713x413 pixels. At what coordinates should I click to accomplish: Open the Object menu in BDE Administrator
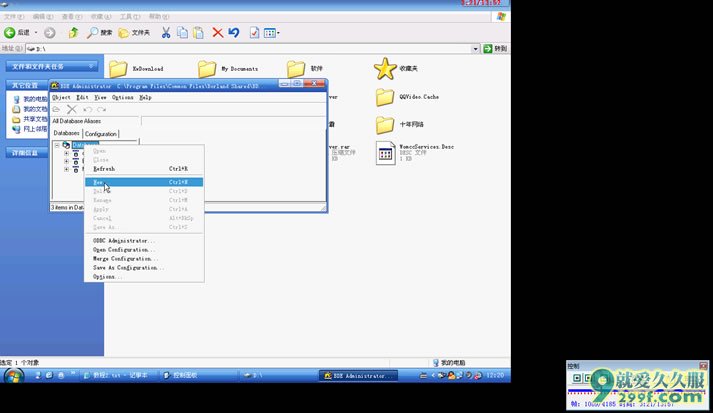point(61,97)
